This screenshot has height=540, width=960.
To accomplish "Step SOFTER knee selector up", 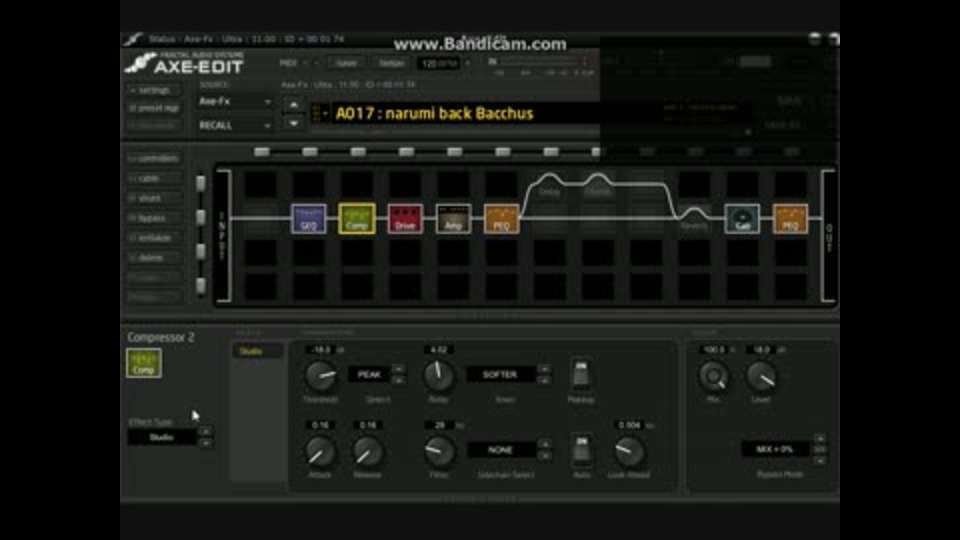I will [x=544, y=369].
